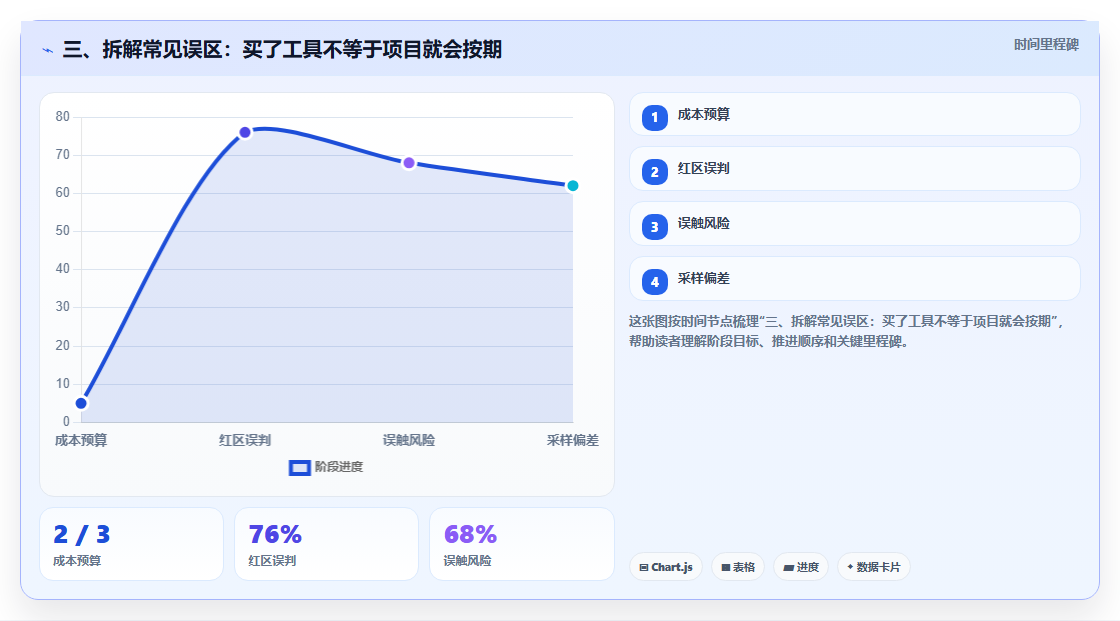Click the y-axis value 80
The height and width of the screenshot is (621, 1120).
63,116
